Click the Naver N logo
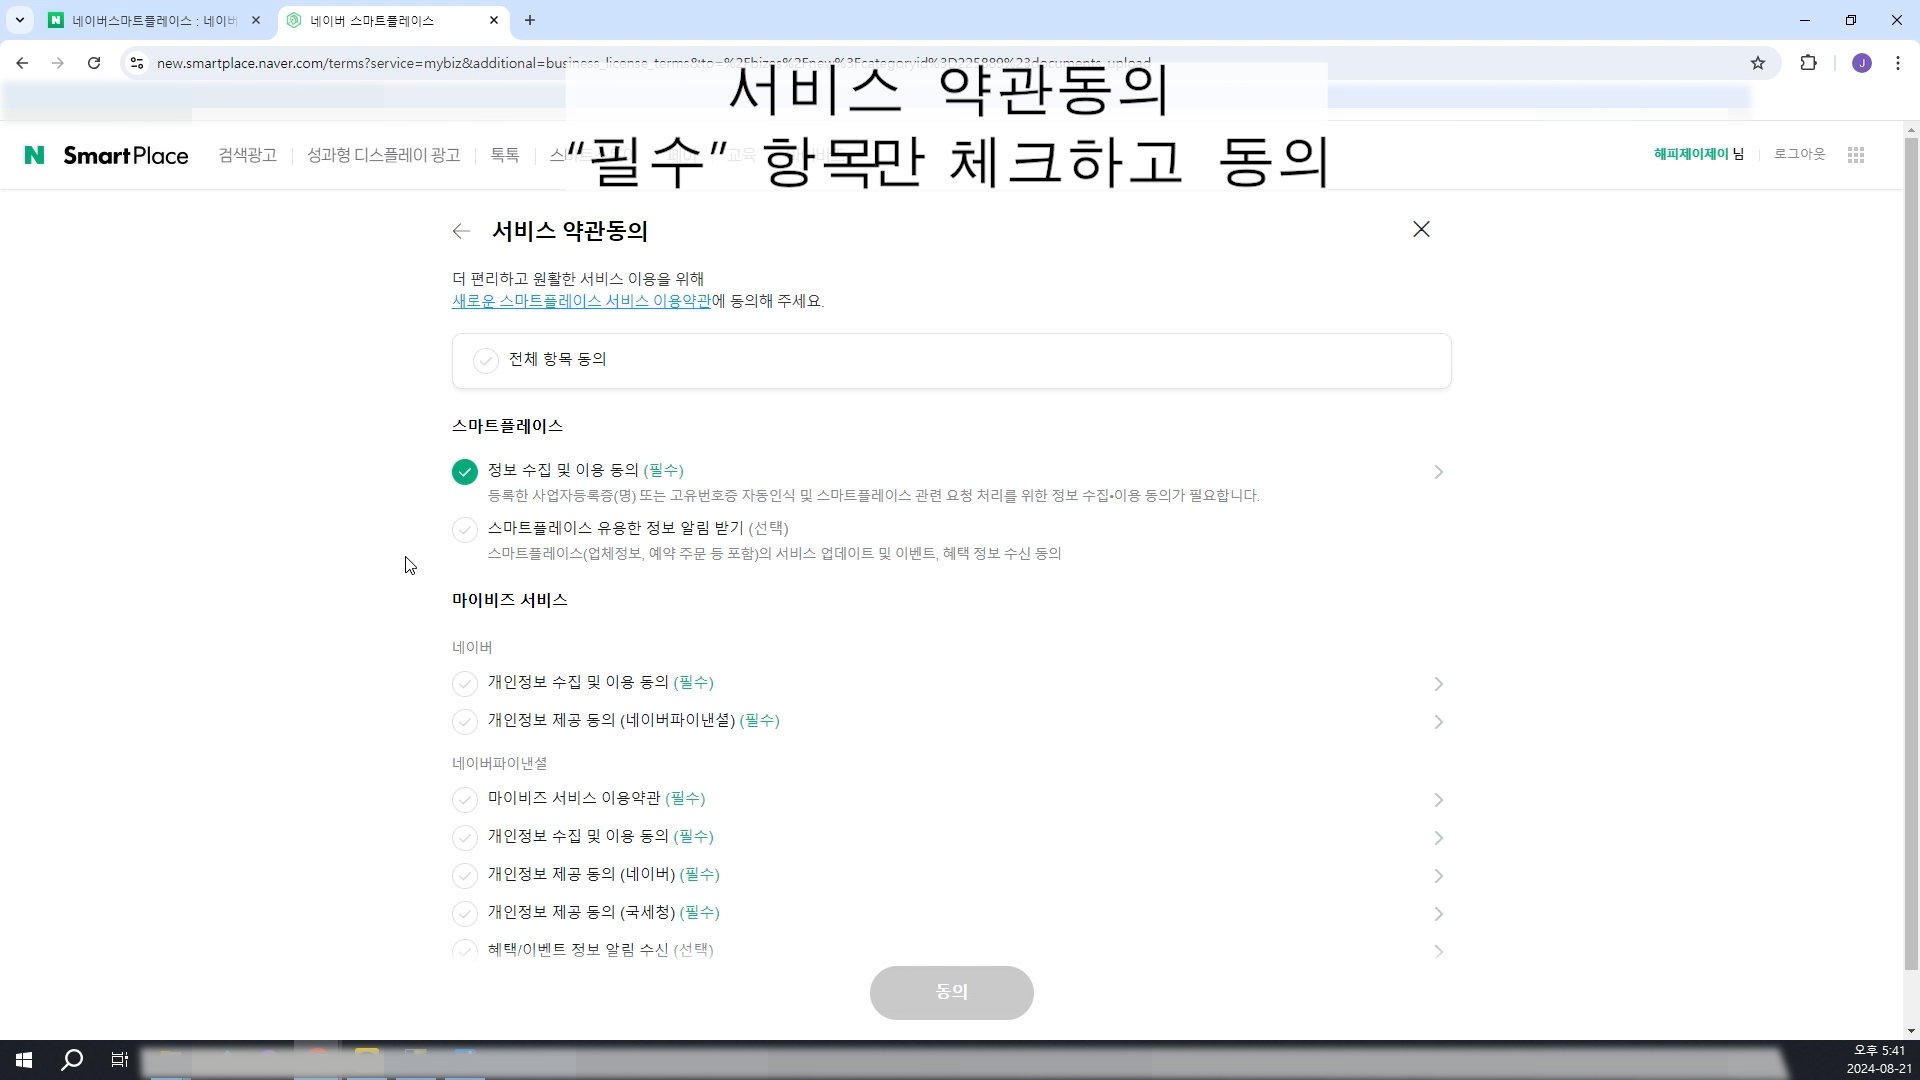This screenshot has width=1920, height=1080. tap(34, 155)
